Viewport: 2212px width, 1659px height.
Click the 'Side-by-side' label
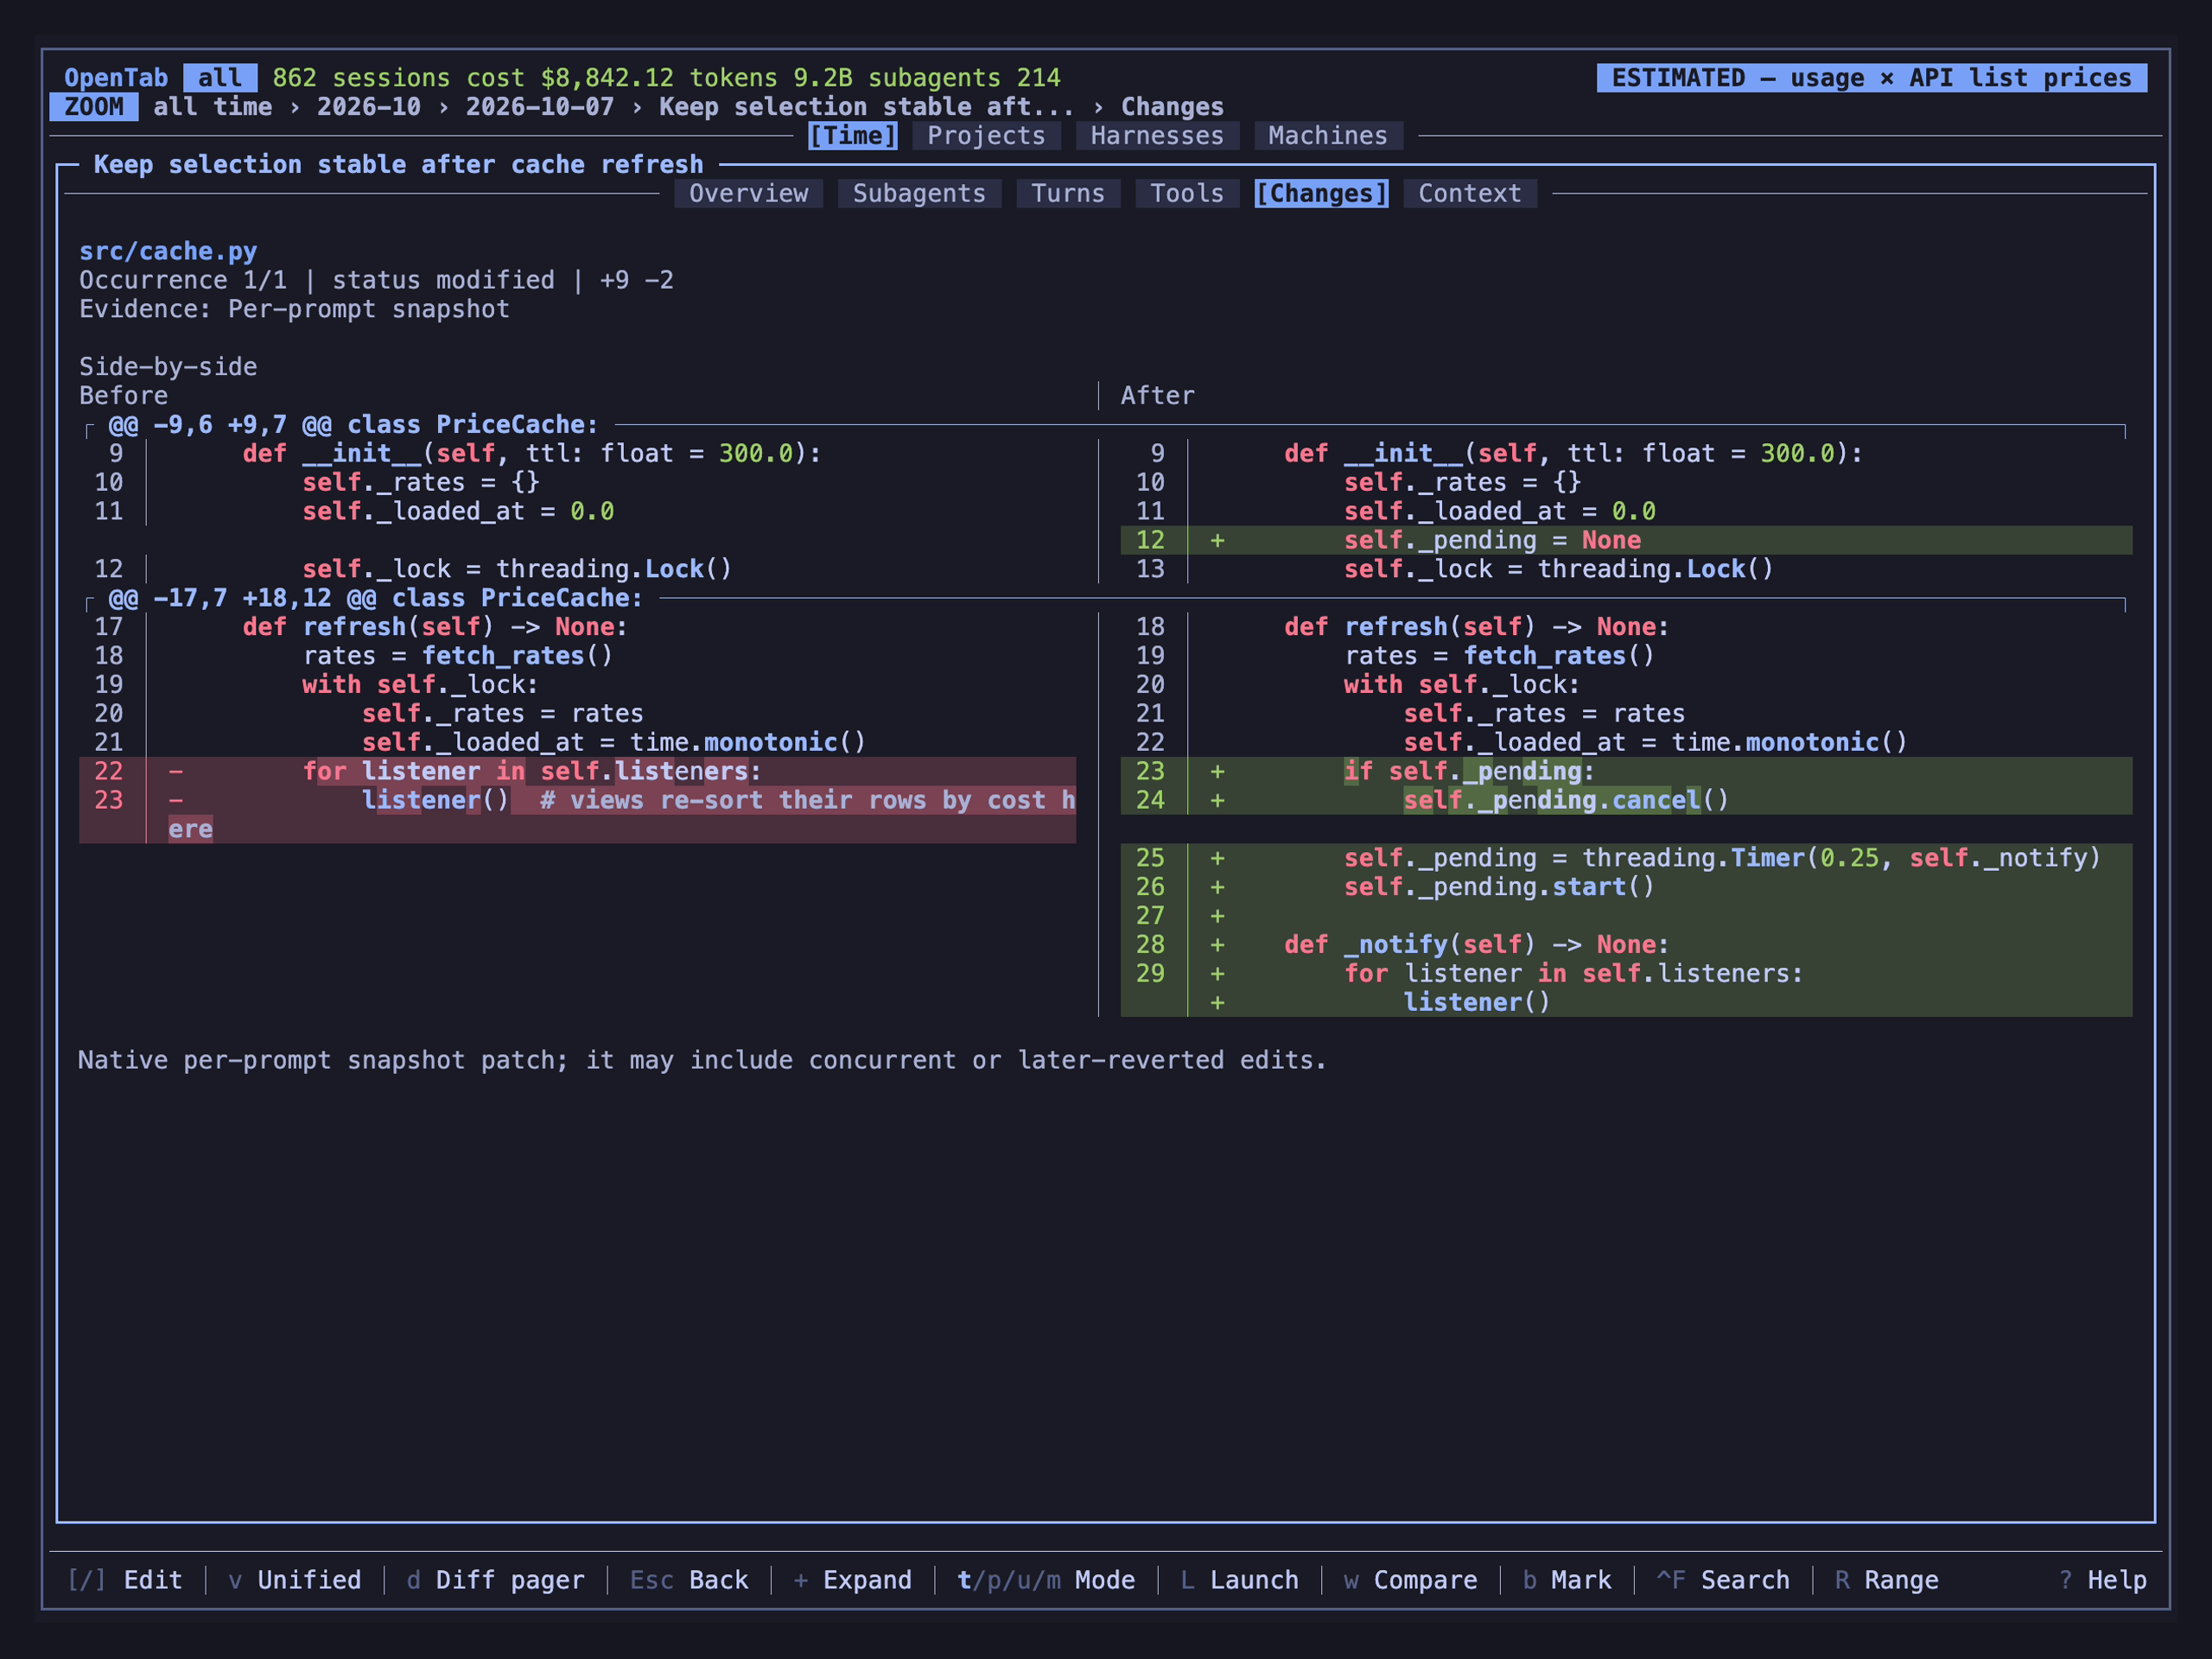point(168,367)
